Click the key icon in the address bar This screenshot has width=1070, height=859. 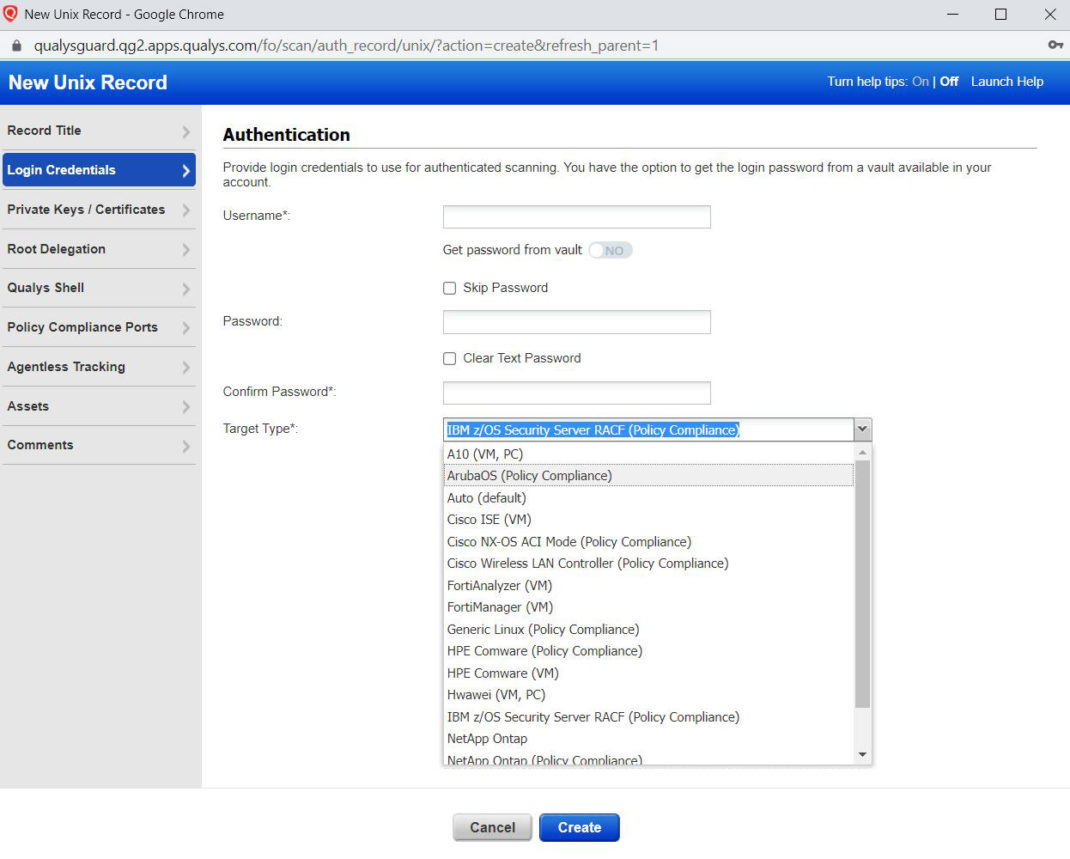tap(1055, 45)
